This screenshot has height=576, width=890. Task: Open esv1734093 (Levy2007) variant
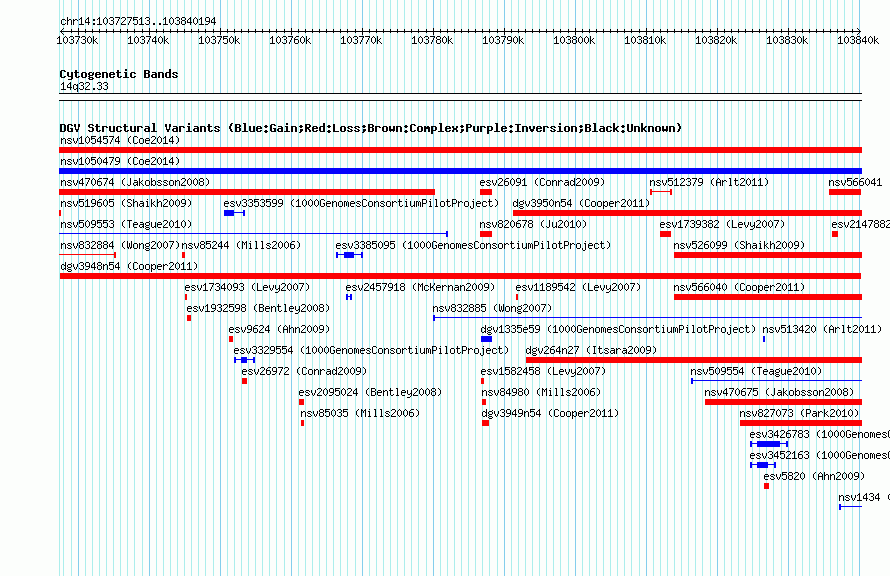(x=247, y=287)
